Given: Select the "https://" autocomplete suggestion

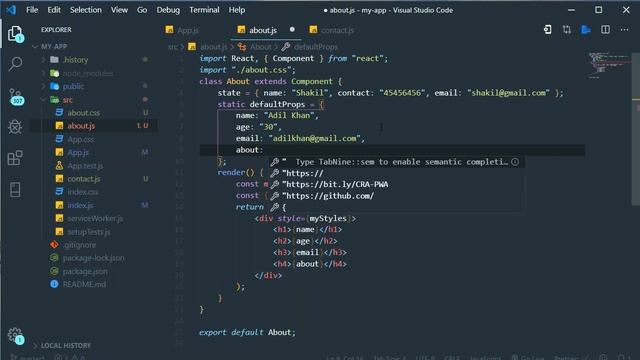Looking at the screenshot, I should pyautogui.click(x=396, y=173).
